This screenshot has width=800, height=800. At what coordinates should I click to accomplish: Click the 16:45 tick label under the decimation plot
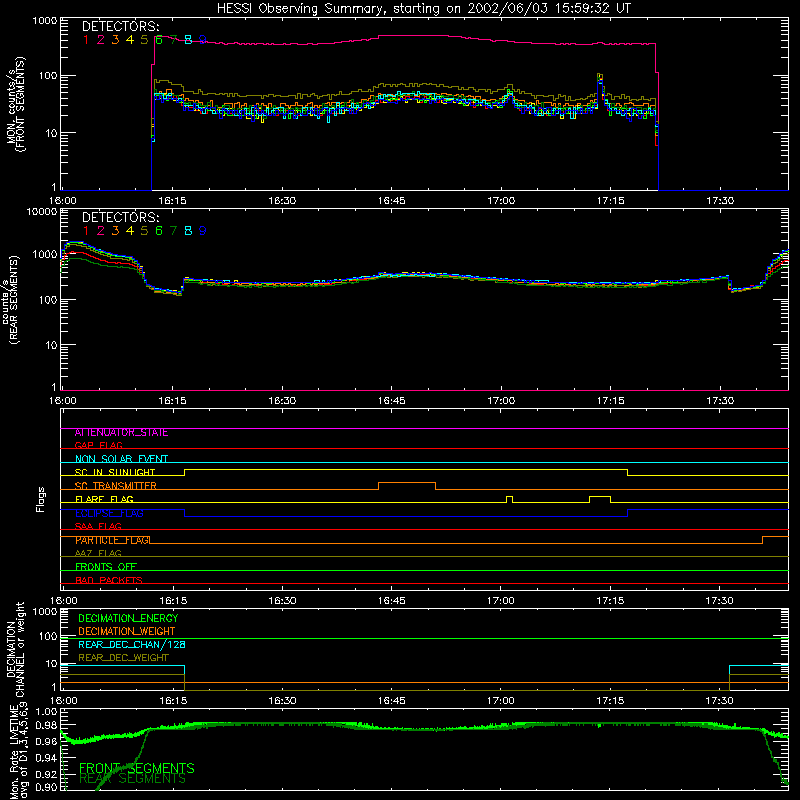pyautogui.click(x=391, y=701)
